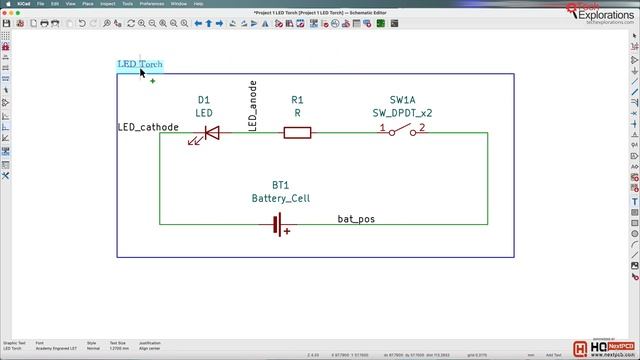Image resolution: width=640 pixels, height=360 pixels.
Task: Navigate forward with the right blue arrow
Action: click(x=220, y=24)
